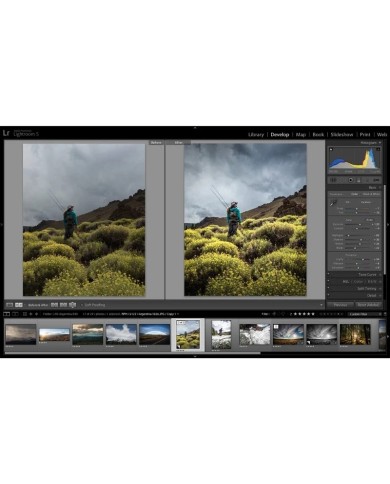Viewport: 390px width, 484px height.
Task: Toggle highlight clipping indicator in histogram
Action: tap(378, 149)
